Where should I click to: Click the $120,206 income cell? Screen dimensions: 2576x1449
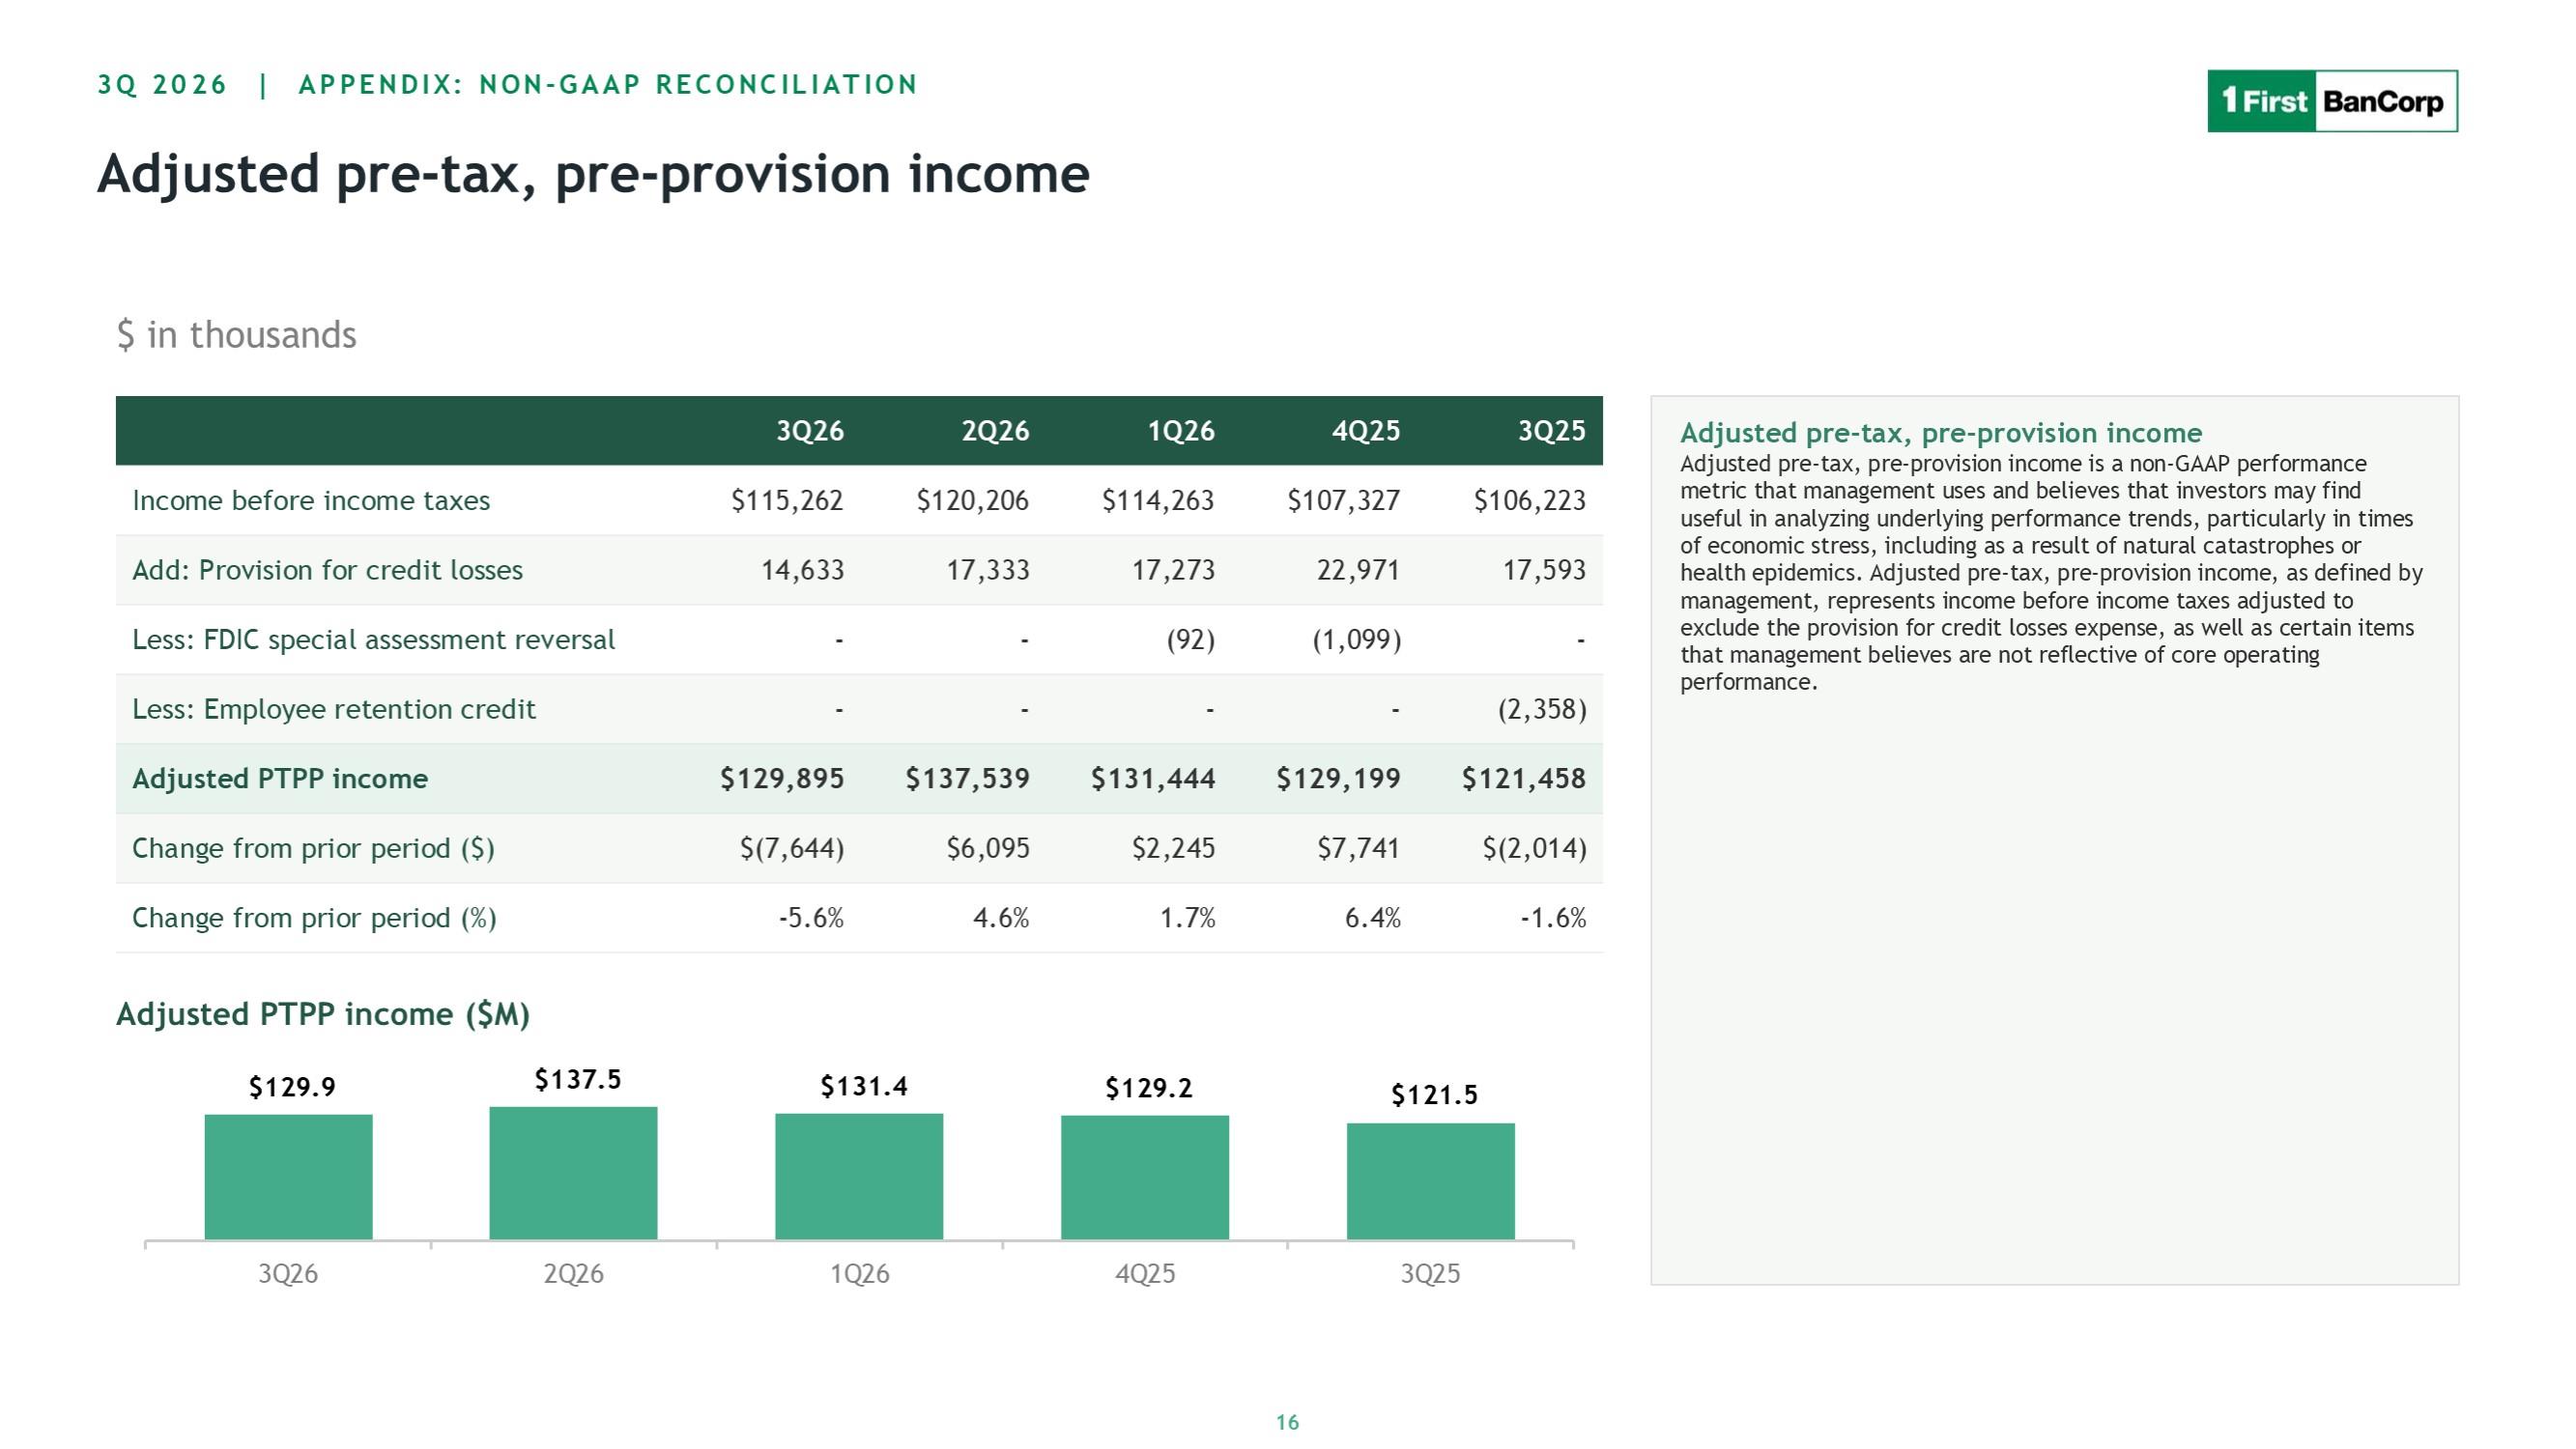coord(973,500)
